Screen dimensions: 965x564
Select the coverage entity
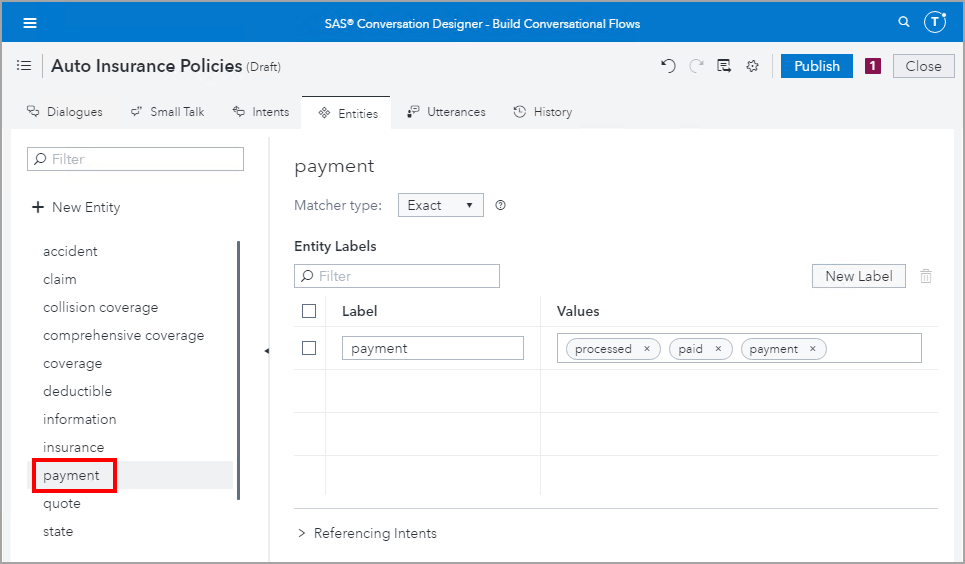[x=73, y=363]
